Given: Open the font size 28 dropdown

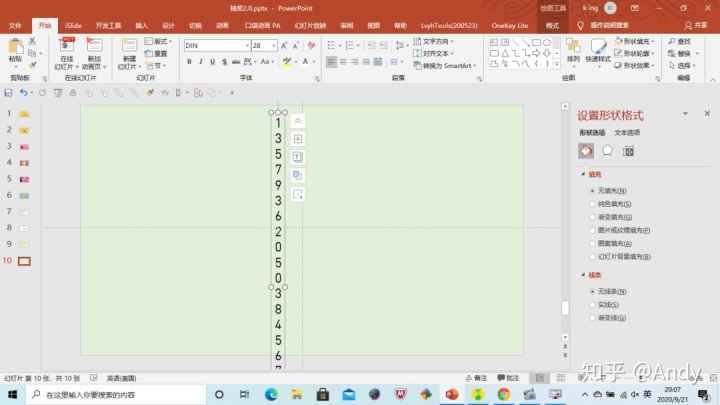Looking at the screenshot, I should (x=274, y=45).
